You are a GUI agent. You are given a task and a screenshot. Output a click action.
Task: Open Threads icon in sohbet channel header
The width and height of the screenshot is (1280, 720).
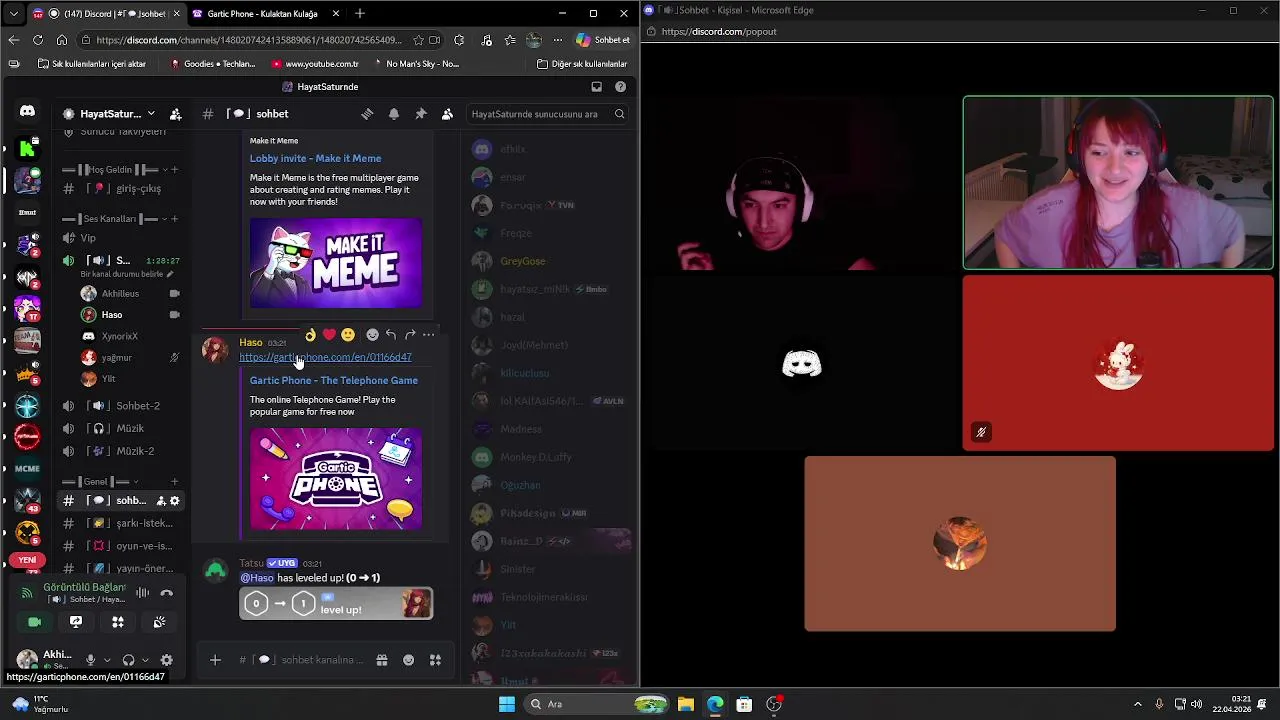pyautogui.click(x=367, y=114)
